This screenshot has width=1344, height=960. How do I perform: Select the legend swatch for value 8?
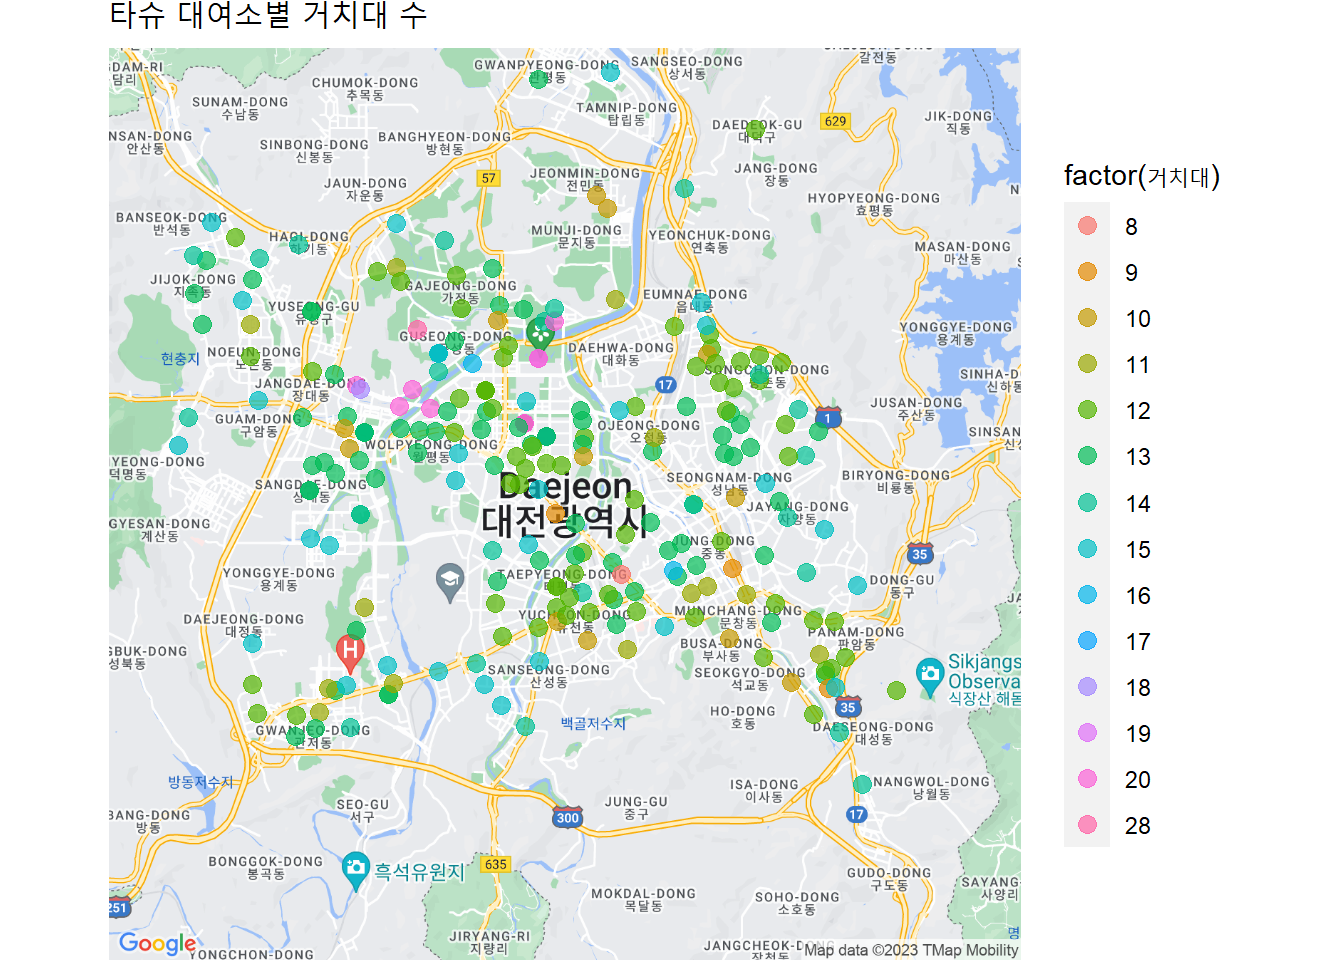(x=1087, y=226)
